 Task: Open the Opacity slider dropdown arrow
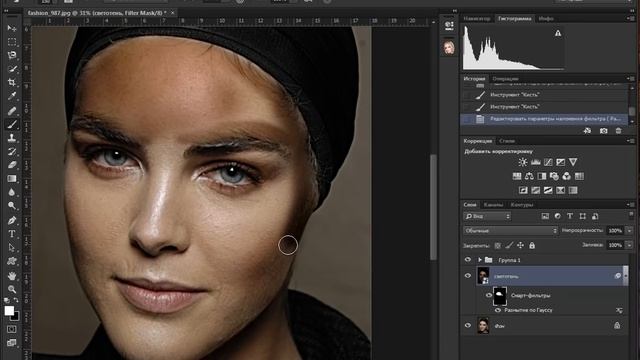[x=629, y=231]
